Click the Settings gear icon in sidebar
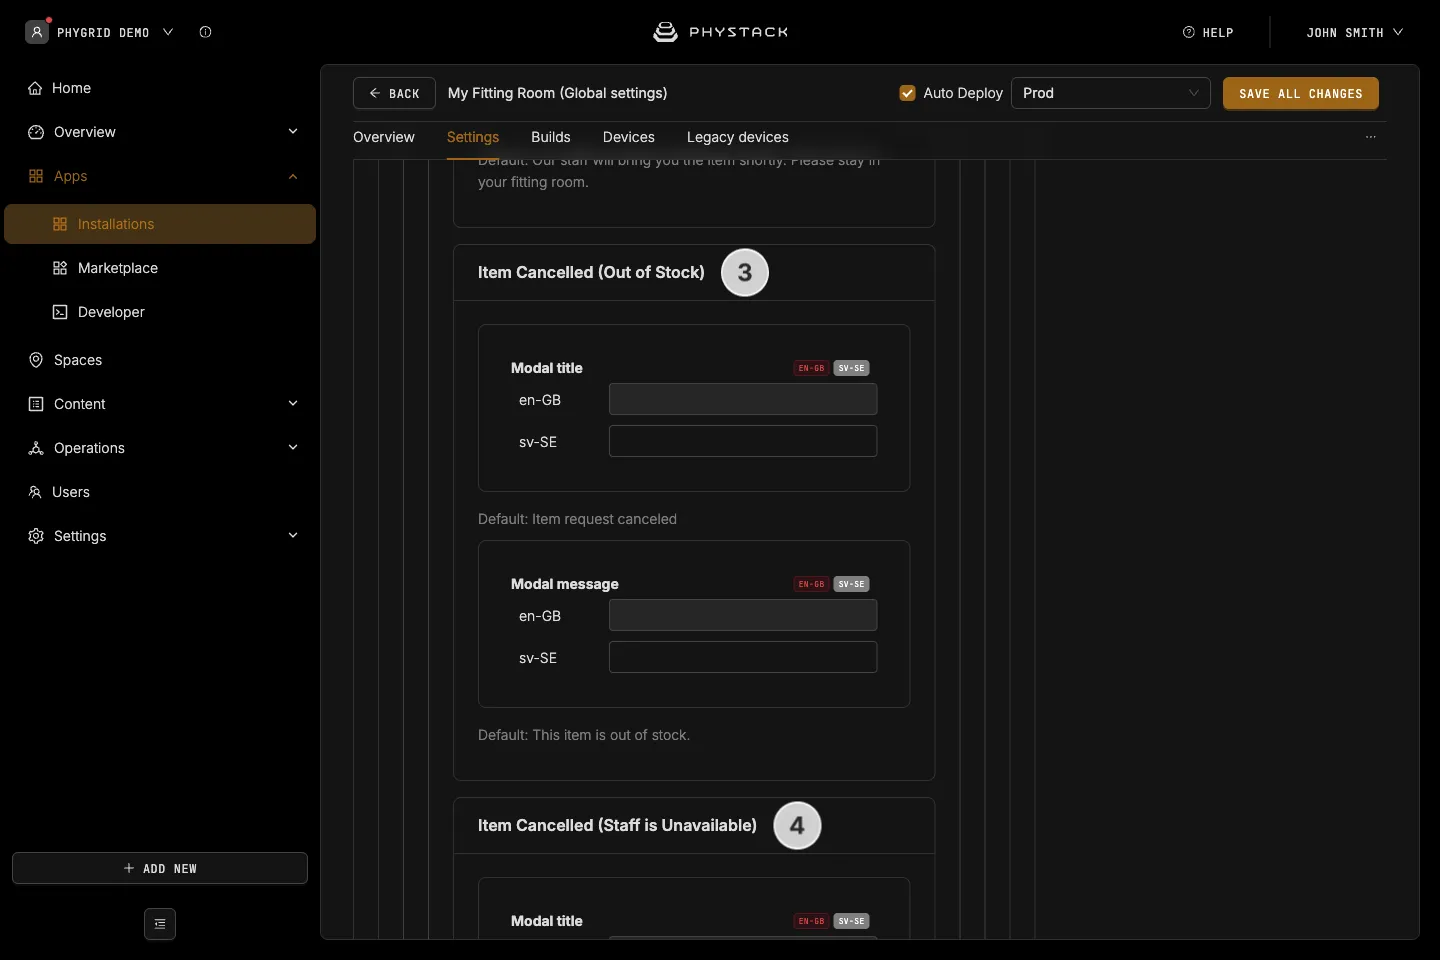The width and height of the screenshot is (1440, 960). pyautogui.click(x=36, y=536)
